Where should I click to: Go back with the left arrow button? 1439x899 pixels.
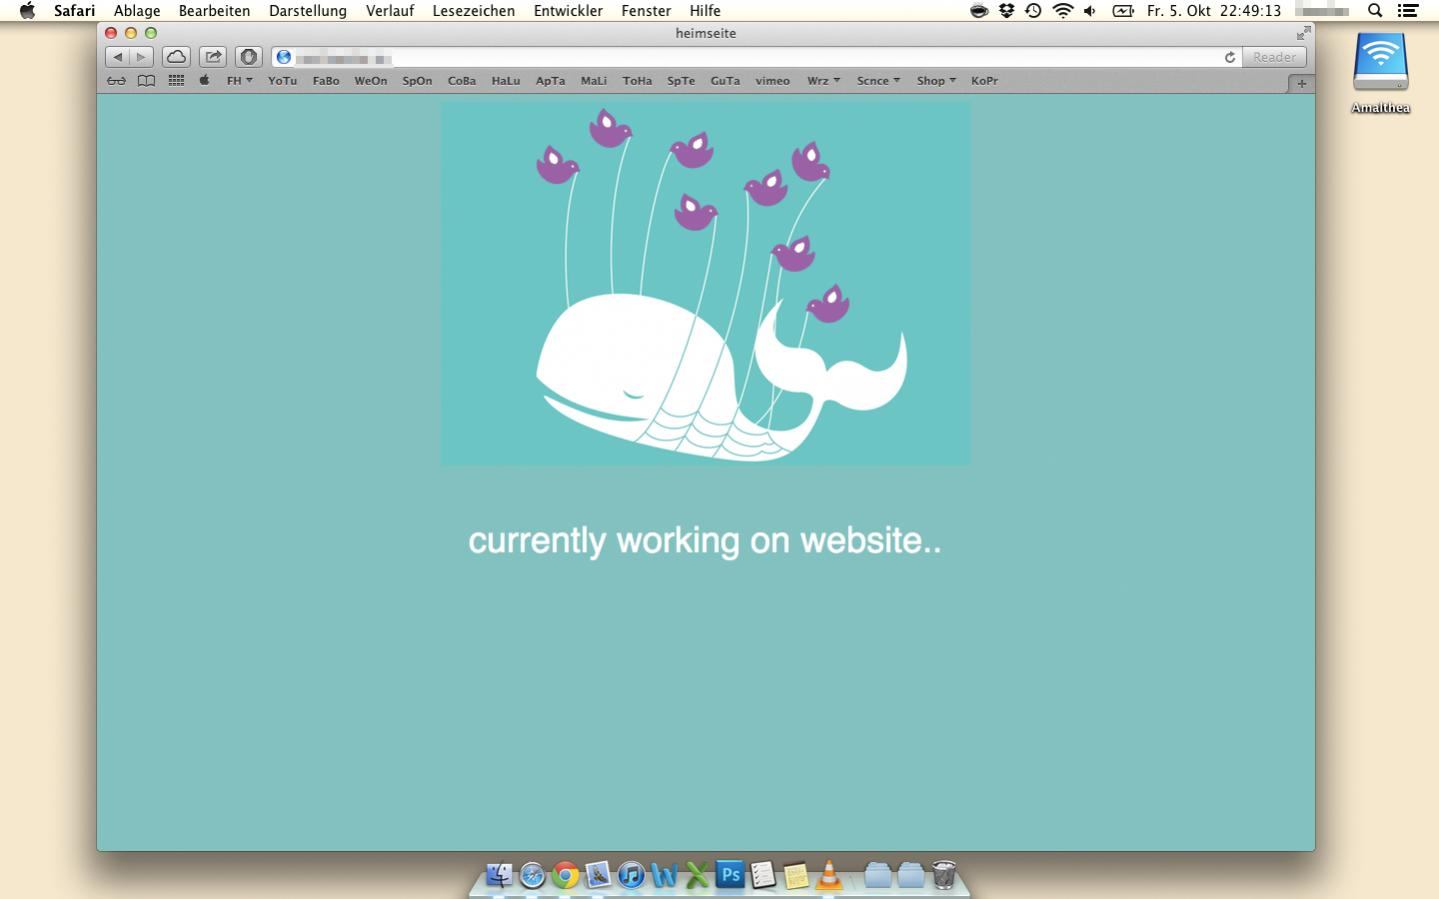118,57
